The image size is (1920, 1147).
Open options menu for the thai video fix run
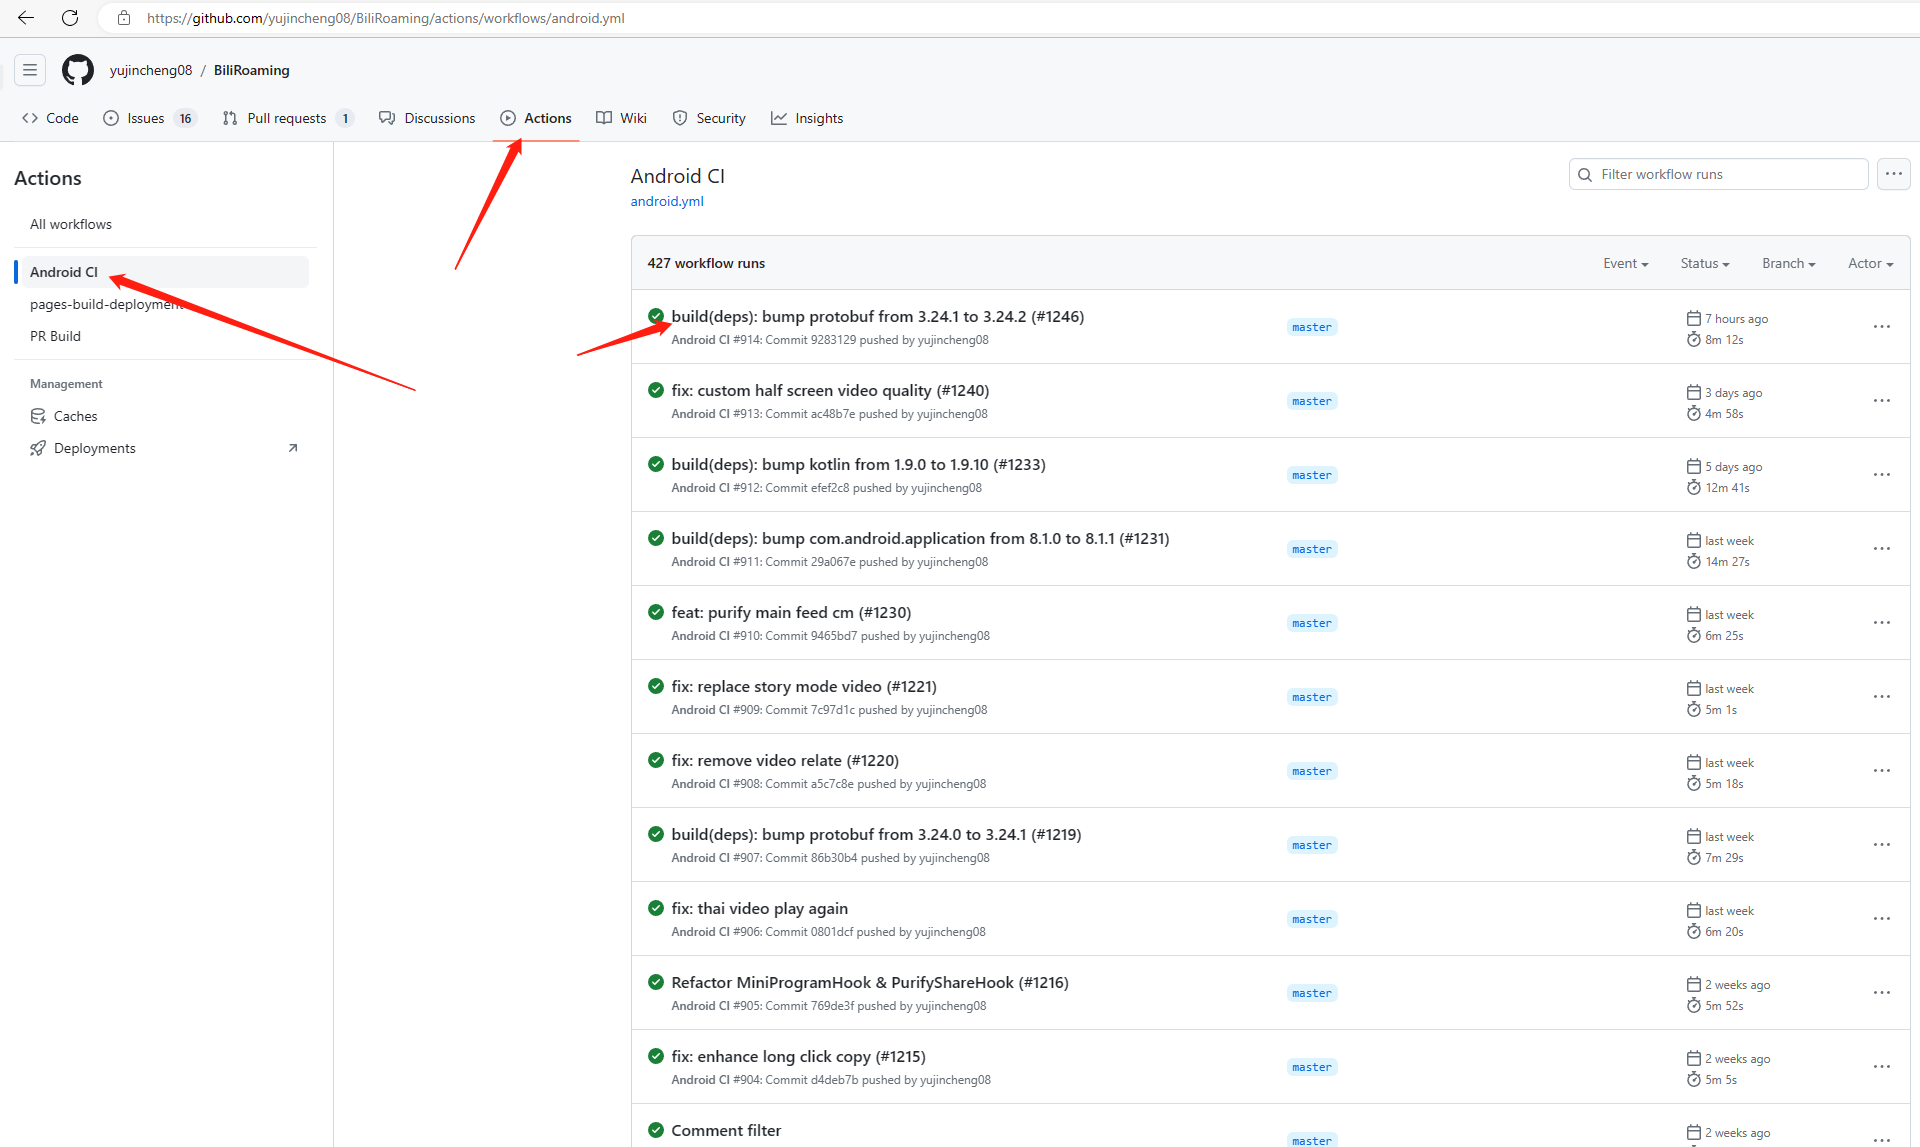(x=1882, y=918)
